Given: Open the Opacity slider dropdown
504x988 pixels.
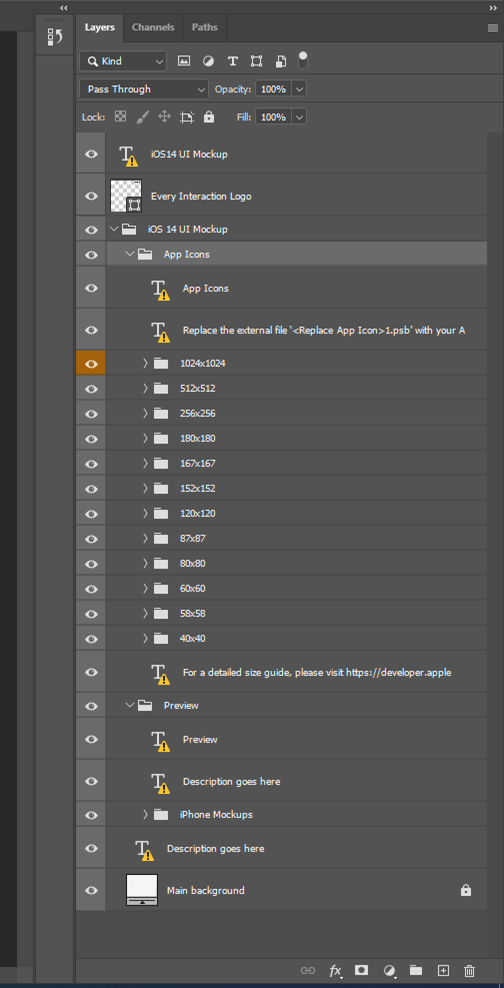Looking at the screenshot, I should tap(299, 89).
